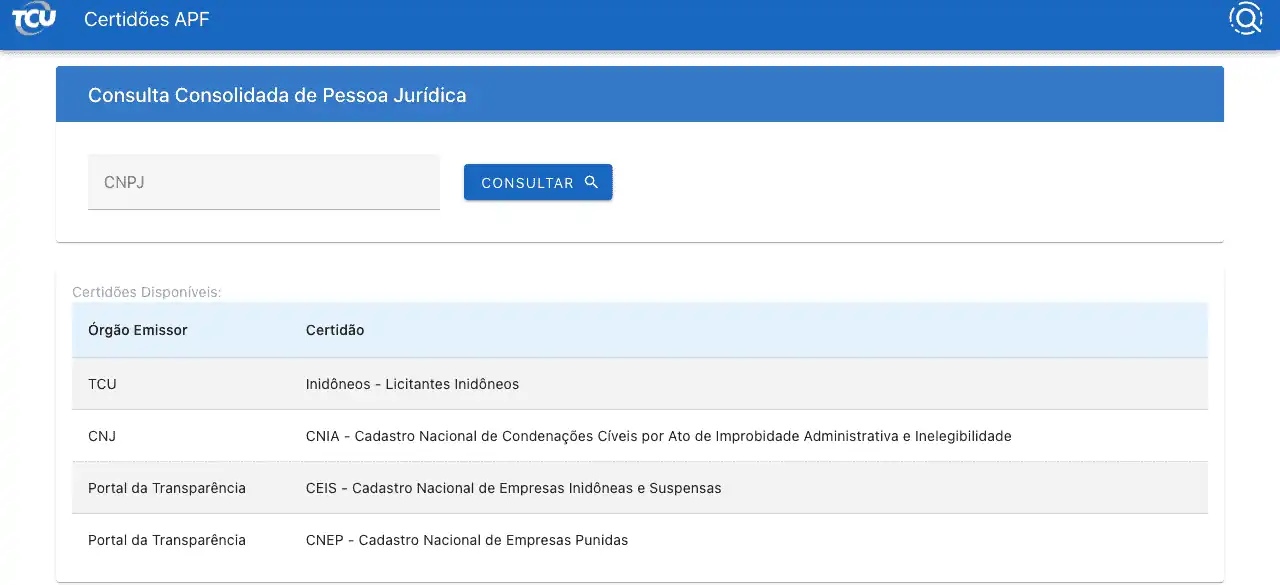Viewport: 1280px width, 585px height.
Task: Click the Certidões Disponíveis label
Action: click(147, 292)
